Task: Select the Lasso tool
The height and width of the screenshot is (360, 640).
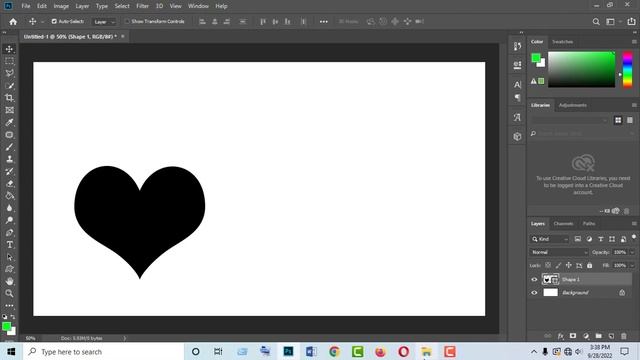Action: click(9, 73)
